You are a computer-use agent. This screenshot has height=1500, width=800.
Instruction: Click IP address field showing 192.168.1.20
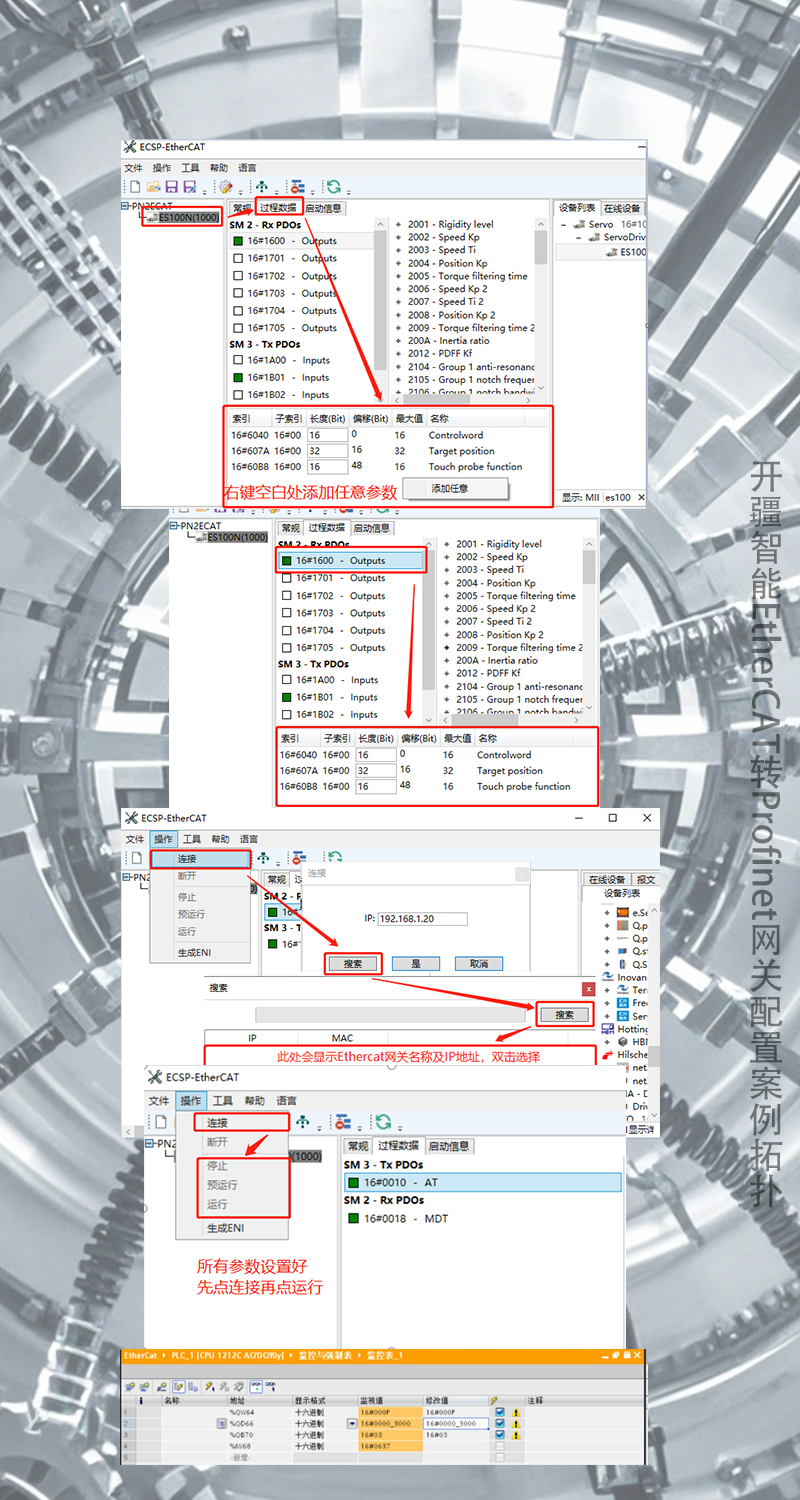tap(422, 918)
